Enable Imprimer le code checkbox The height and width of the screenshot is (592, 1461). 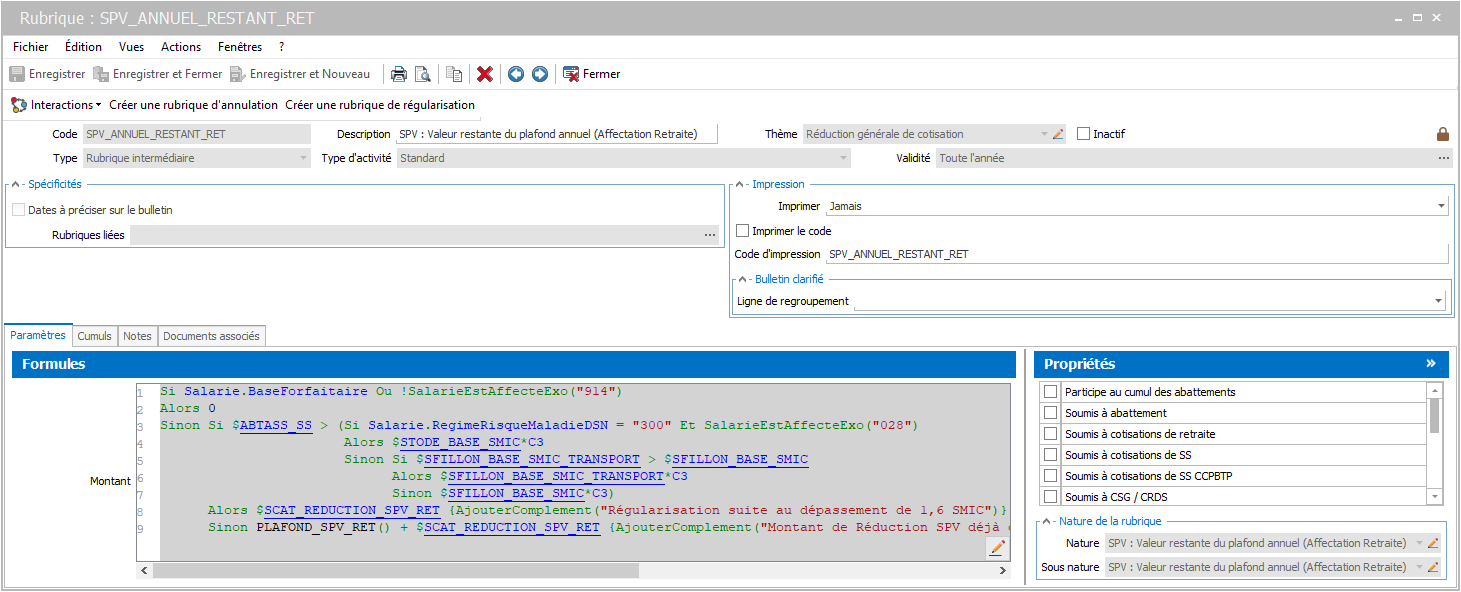click(742, 231)
